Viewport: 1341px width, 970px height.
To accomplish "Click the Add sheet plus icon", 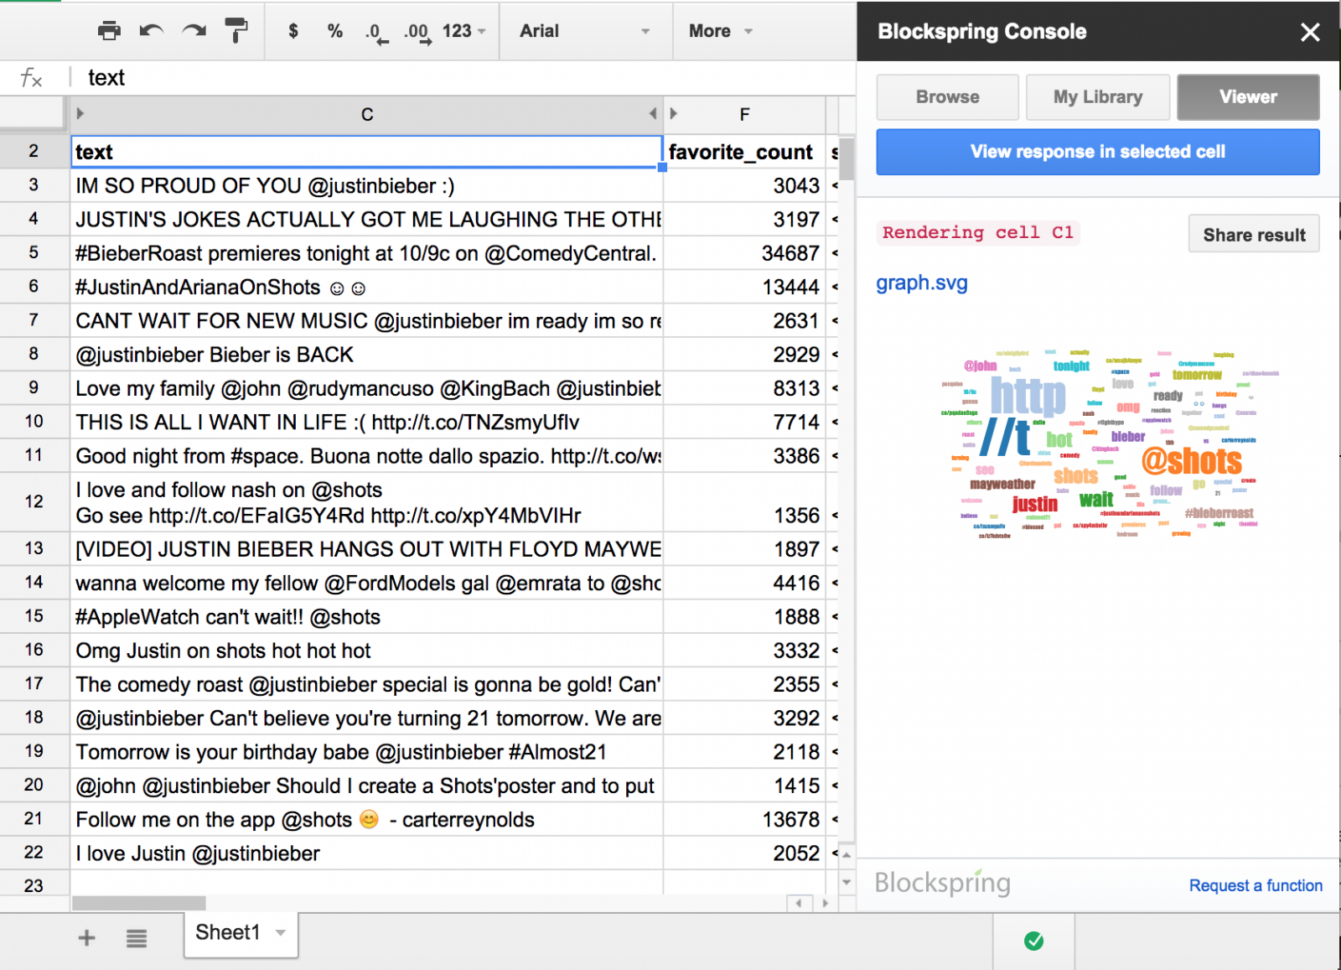I will [87, 938].
